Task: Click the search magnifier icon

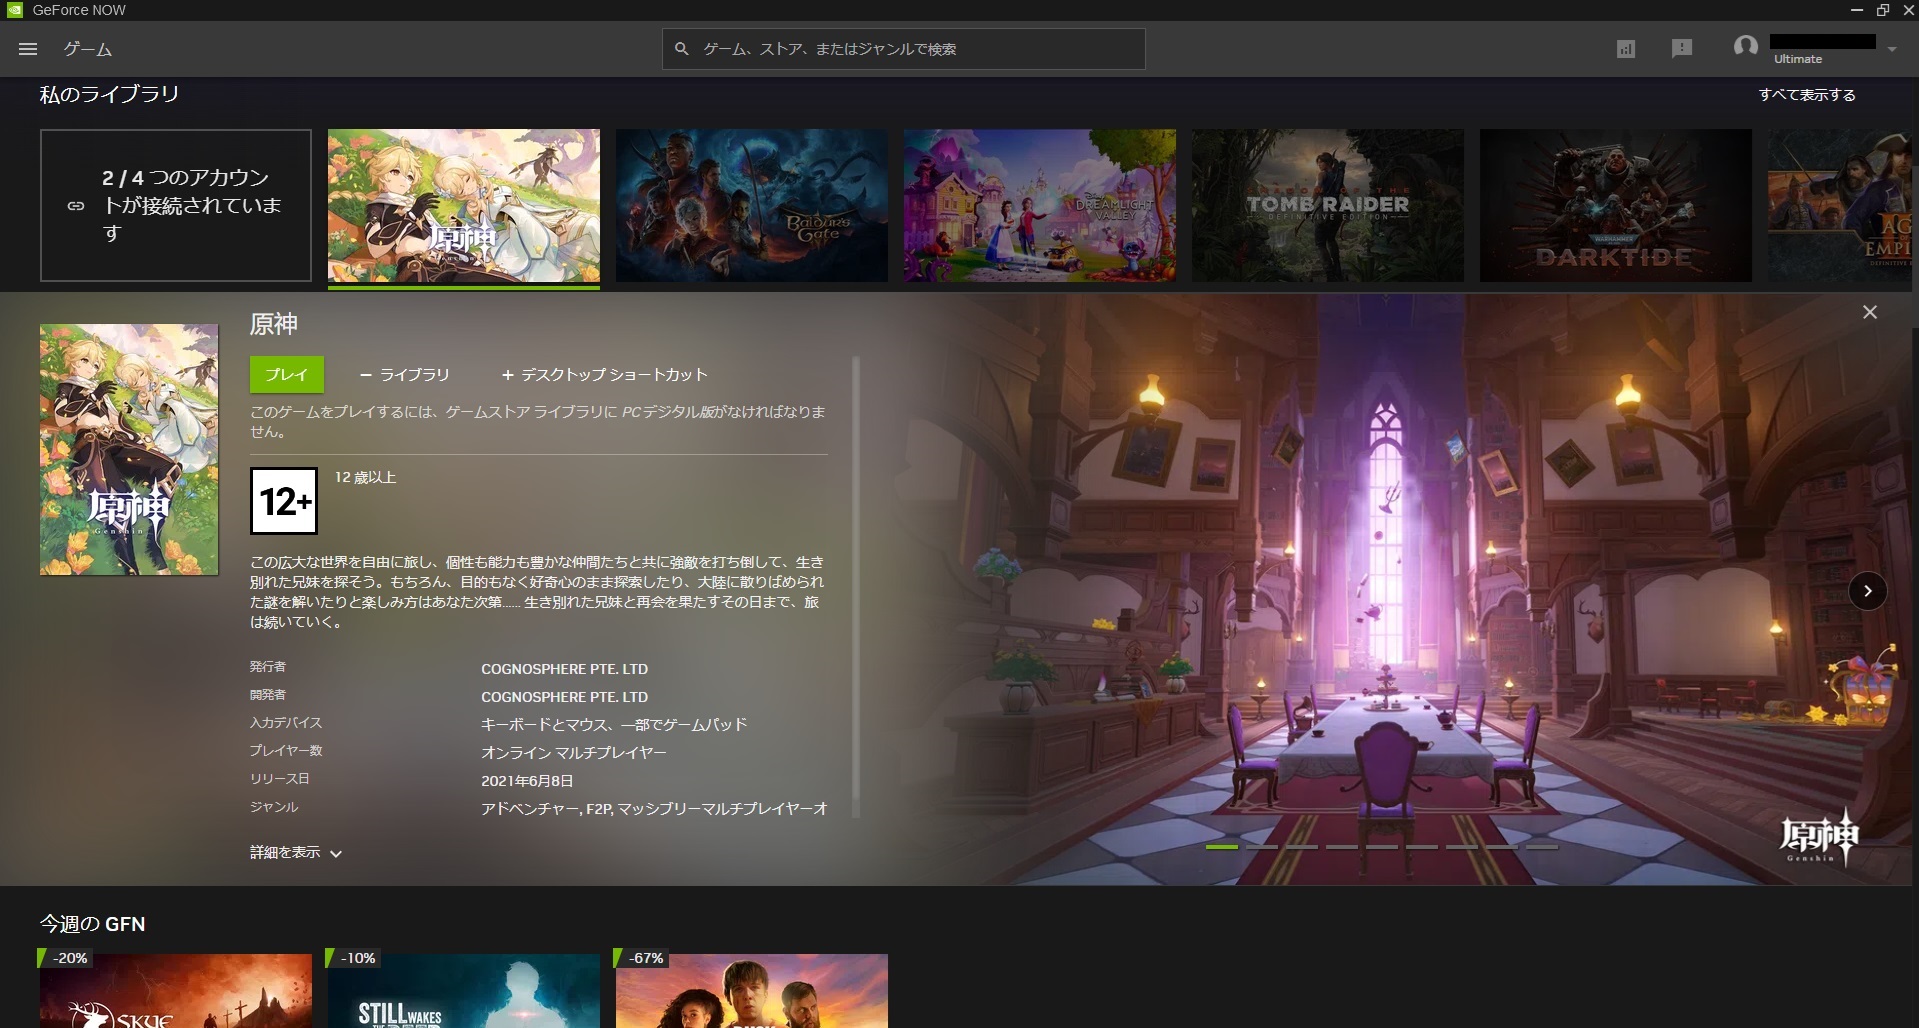Action: pyautogui.click(x=682, y=49)
